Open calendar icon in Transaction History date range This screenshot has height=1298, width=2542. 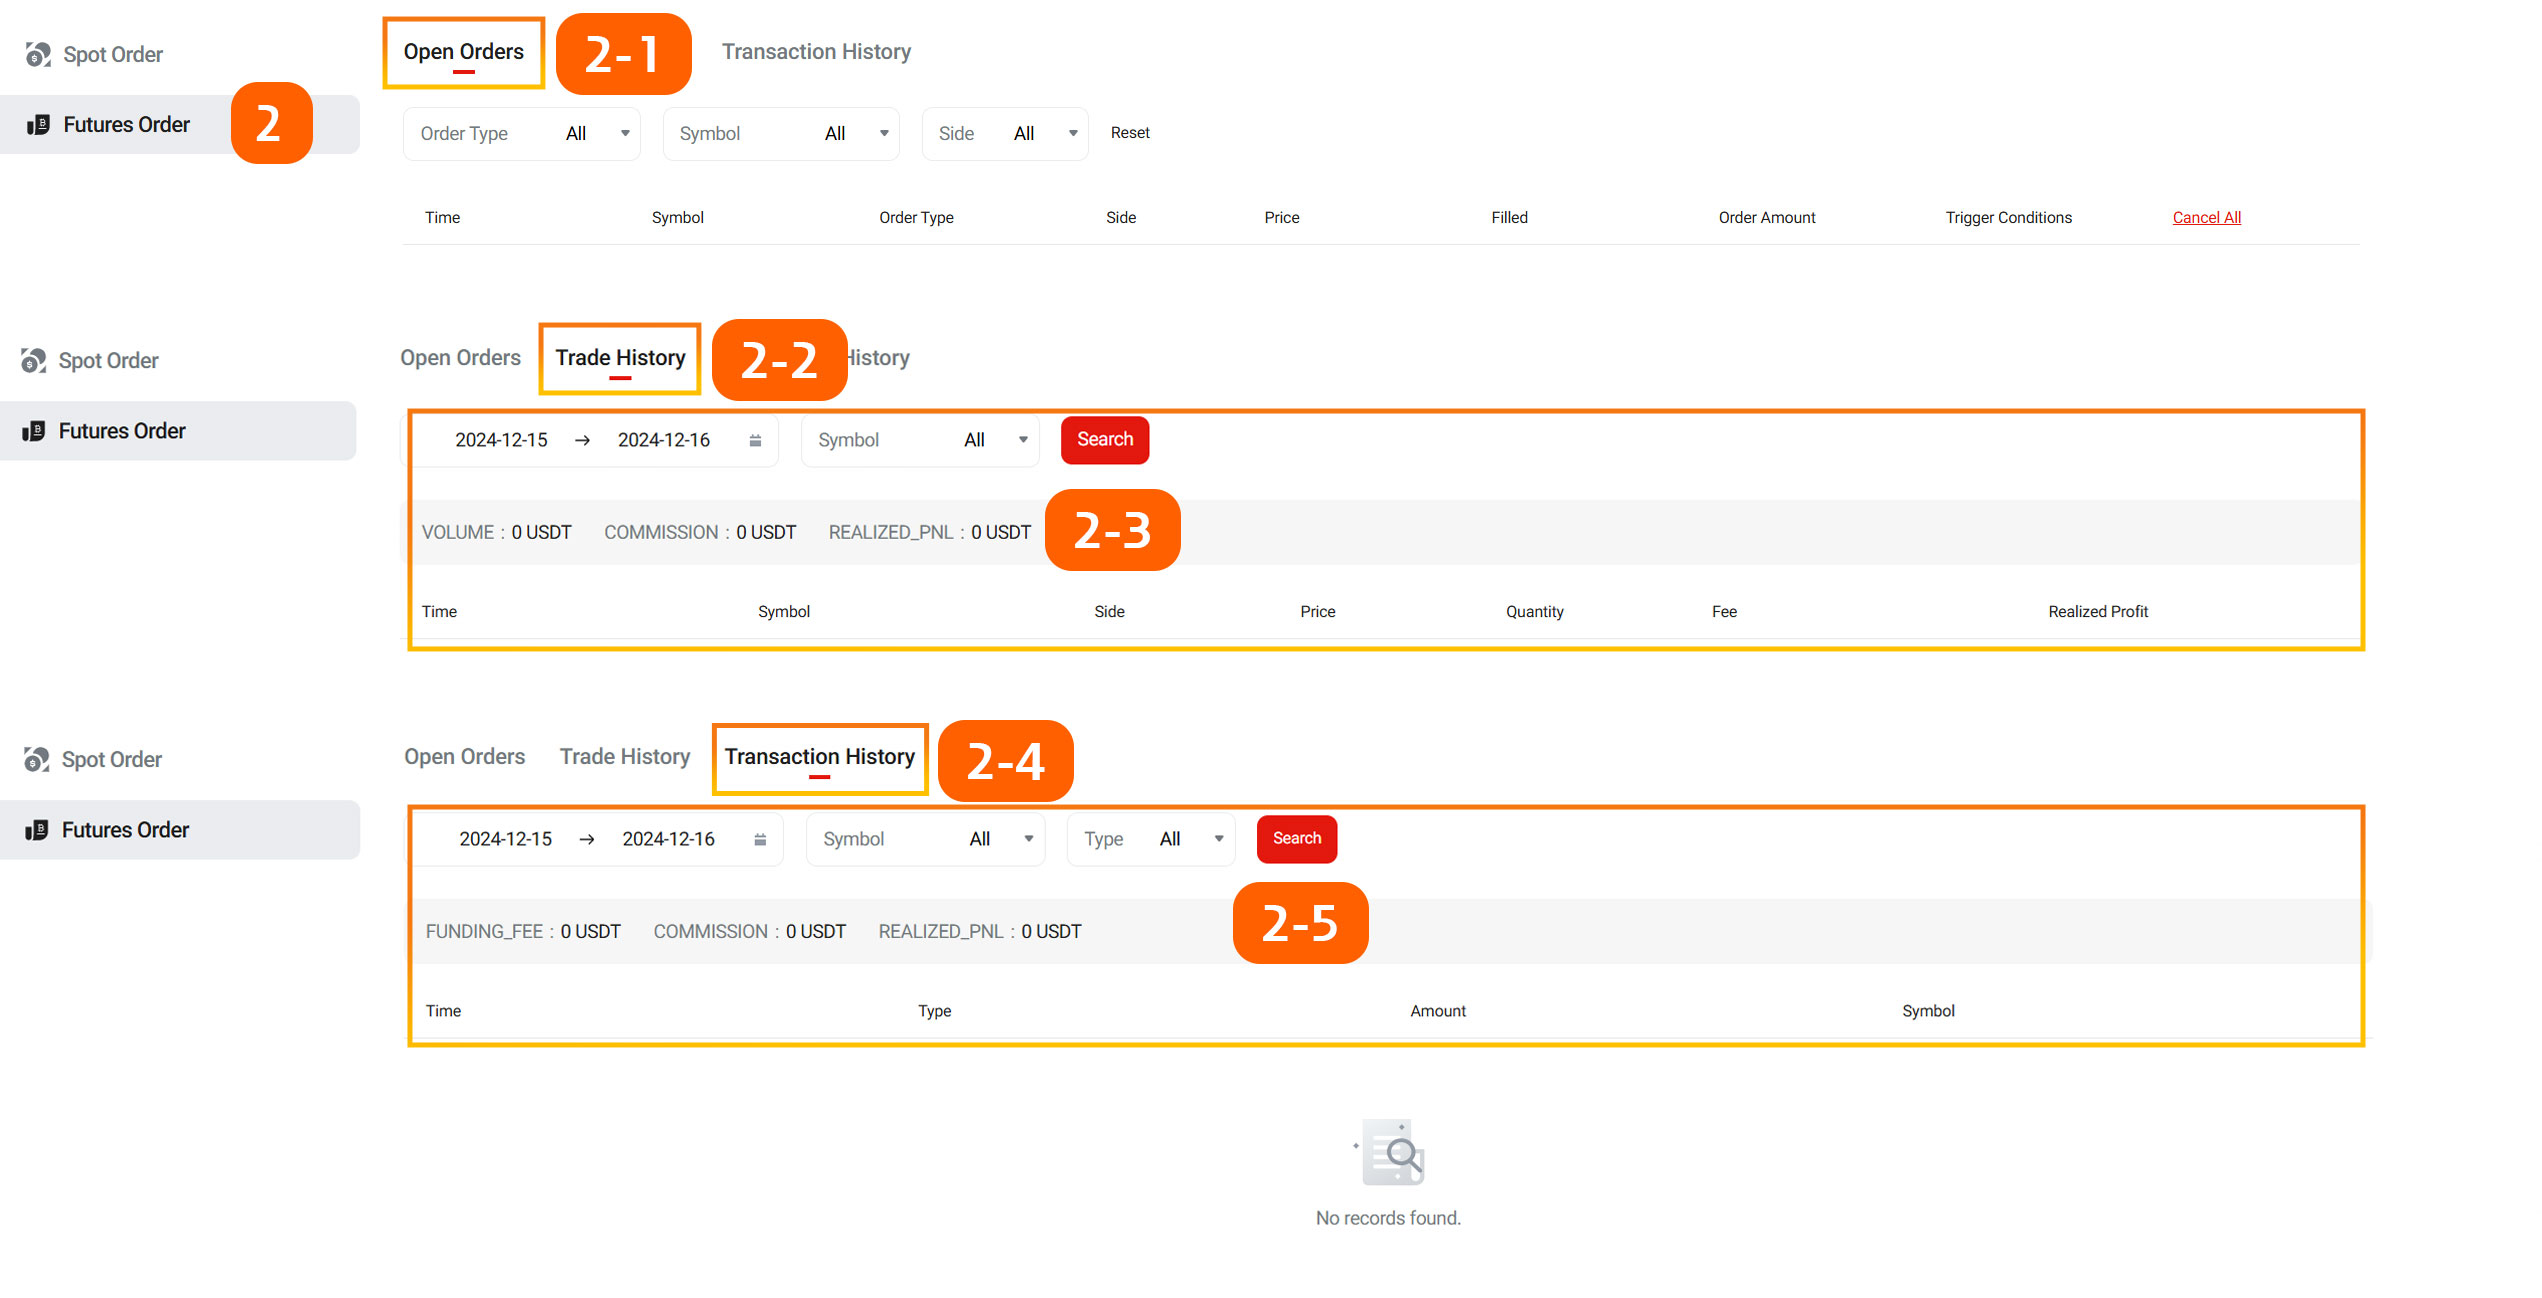(761, 839)
